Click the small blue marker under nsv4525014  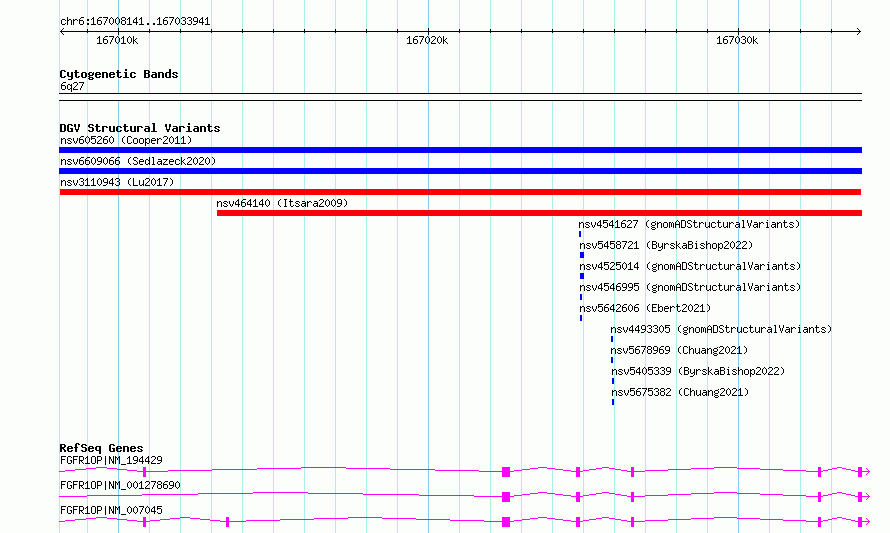tap(582, 276)
